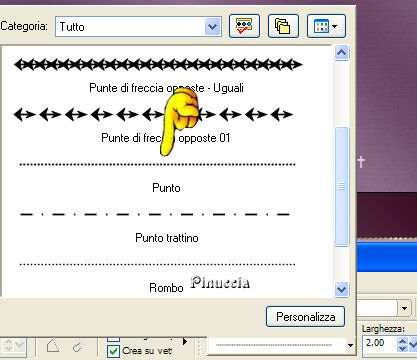The image size is (417, 360).
Task: Click the freehand curve icon in options bar
Action: [x=77, y=346]
